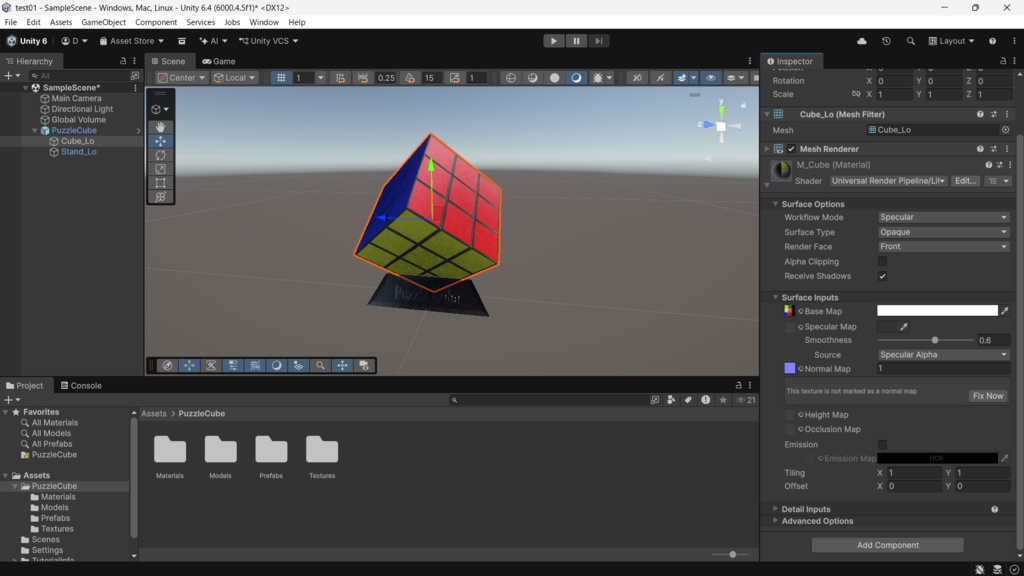Open the Window menu
1024x576 pixels.
[x=264, y=22]
